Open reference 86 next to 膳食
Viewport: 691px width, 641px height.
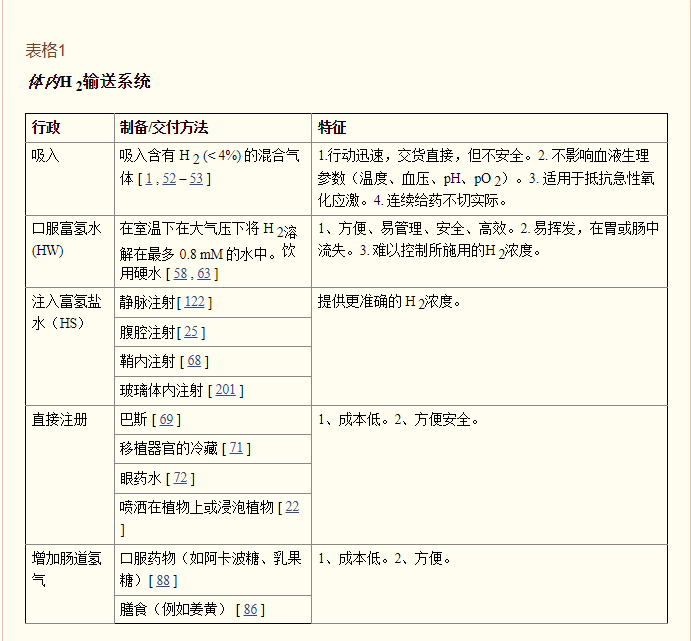tap(250, 609)
